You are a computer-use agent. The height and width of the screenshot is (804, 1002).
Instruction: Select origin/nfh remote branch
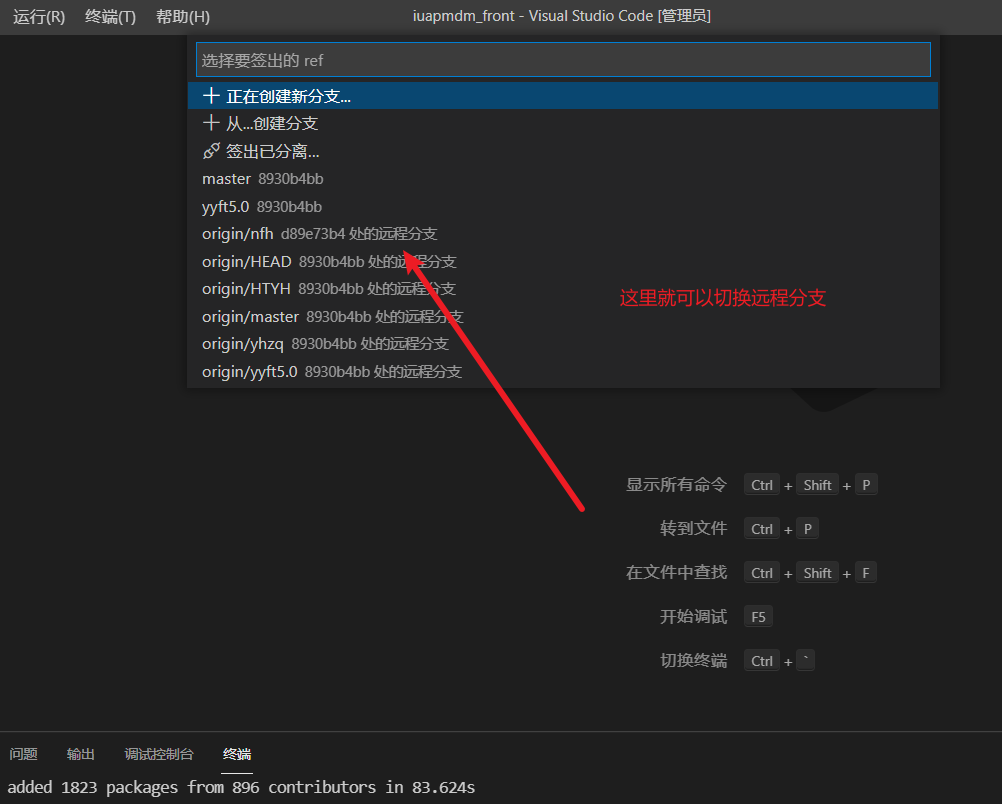tap(563, 234)
